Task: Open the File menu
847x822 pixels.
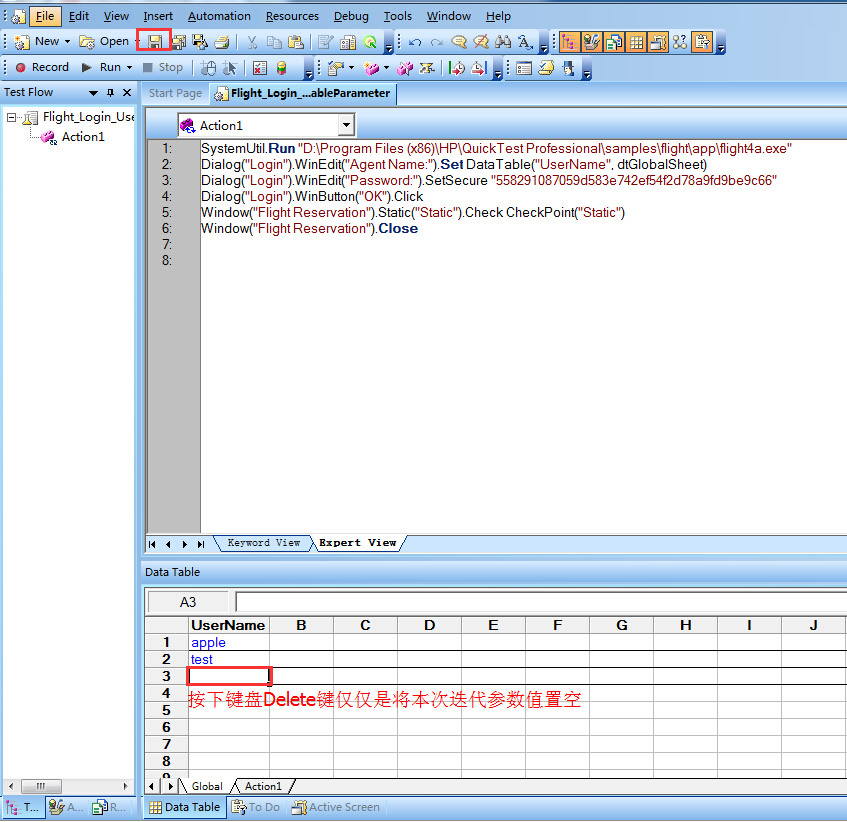Action: (44, 16)
